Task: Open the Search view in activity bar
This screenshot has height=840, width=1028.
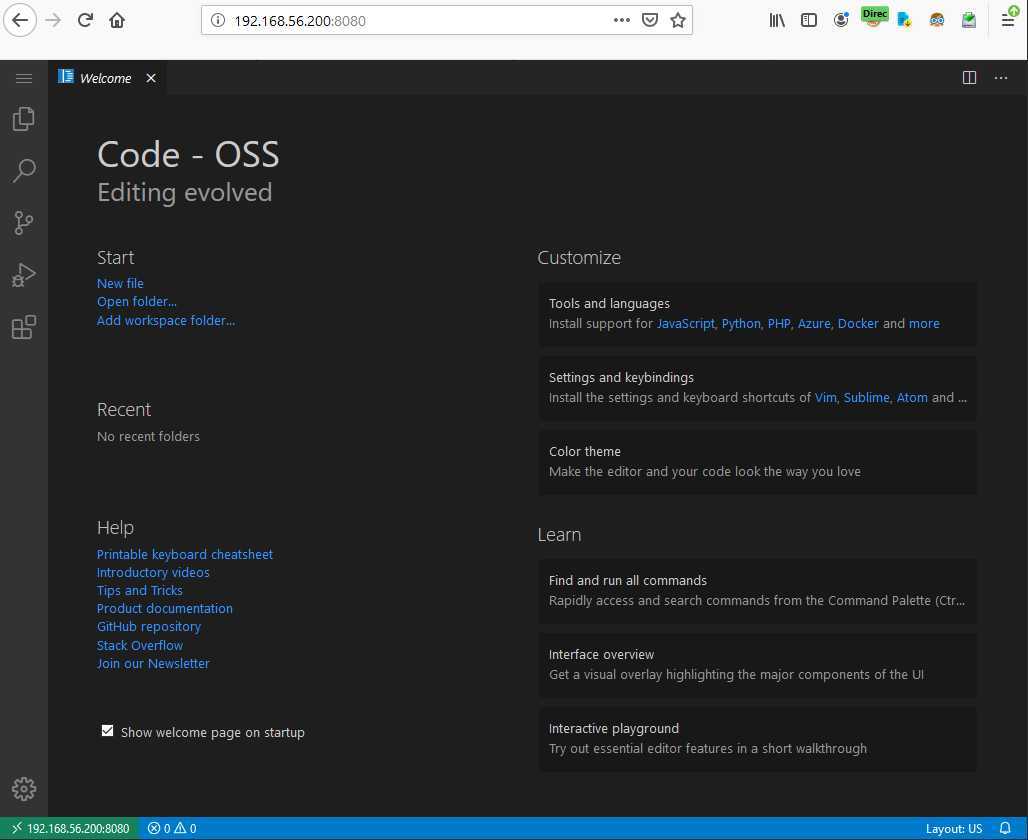Action: pyautogui.click(x=24, y=170)
